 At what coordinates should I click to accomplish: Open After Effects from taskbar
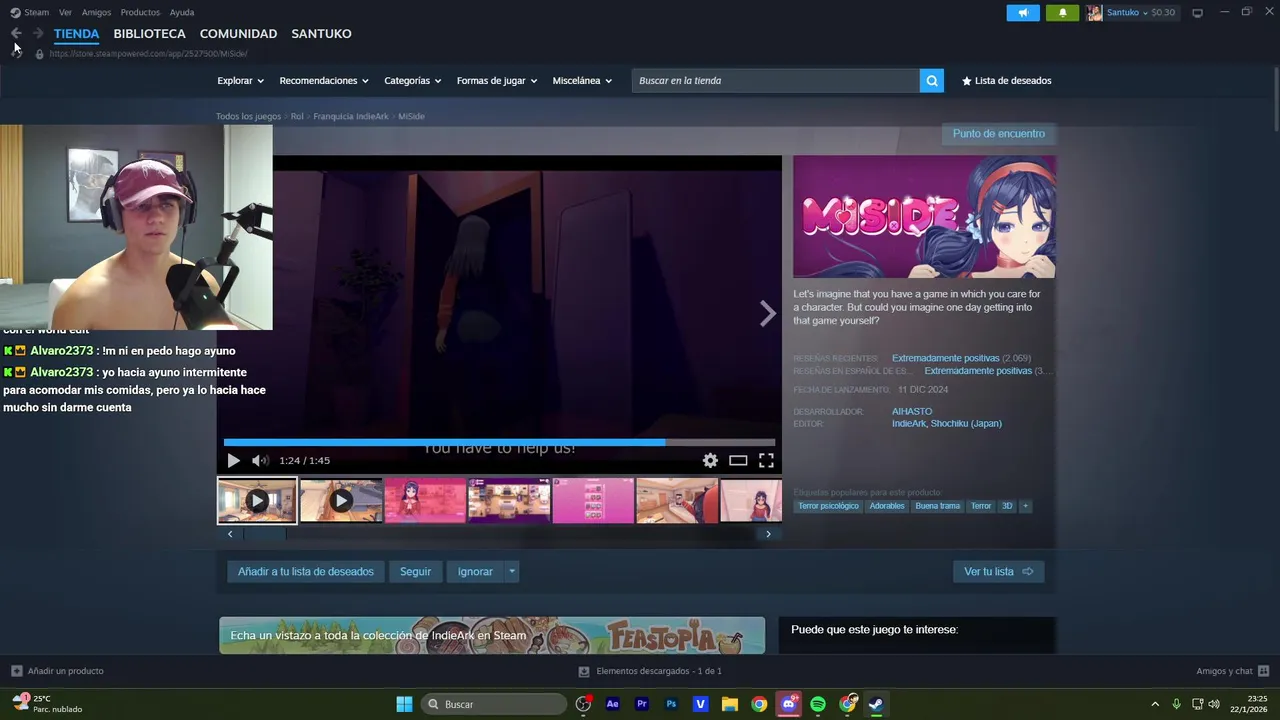613,704
